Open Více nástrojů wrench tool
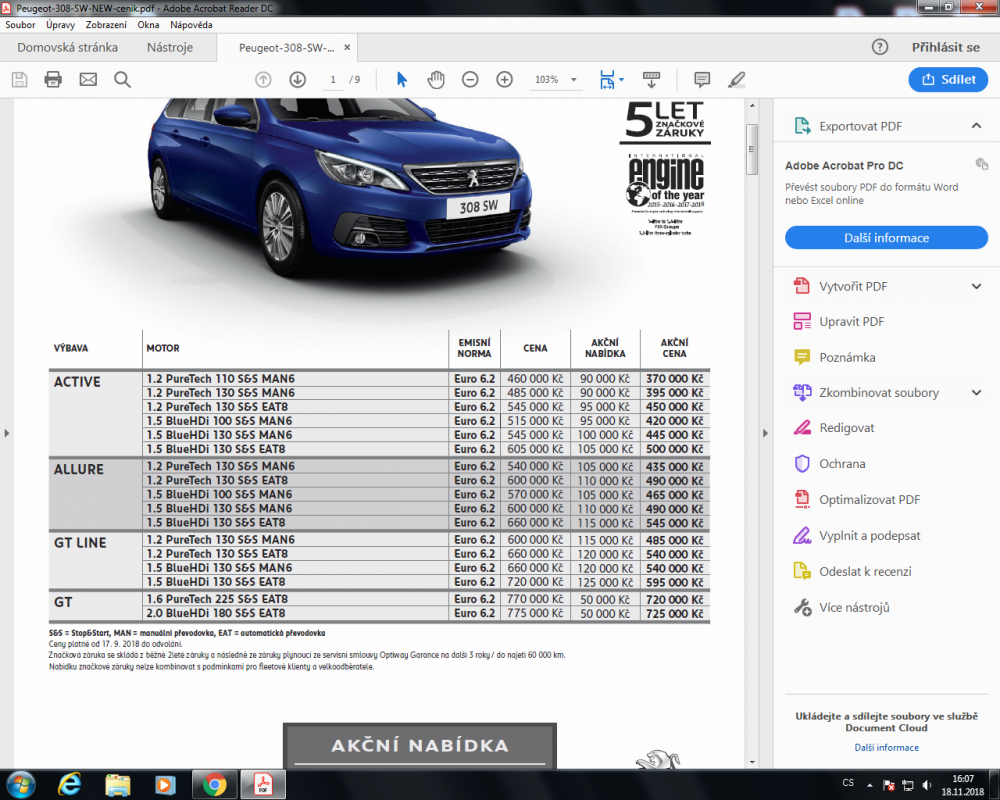This screenshot has height=800, width=1000. (x=841, y=607)
